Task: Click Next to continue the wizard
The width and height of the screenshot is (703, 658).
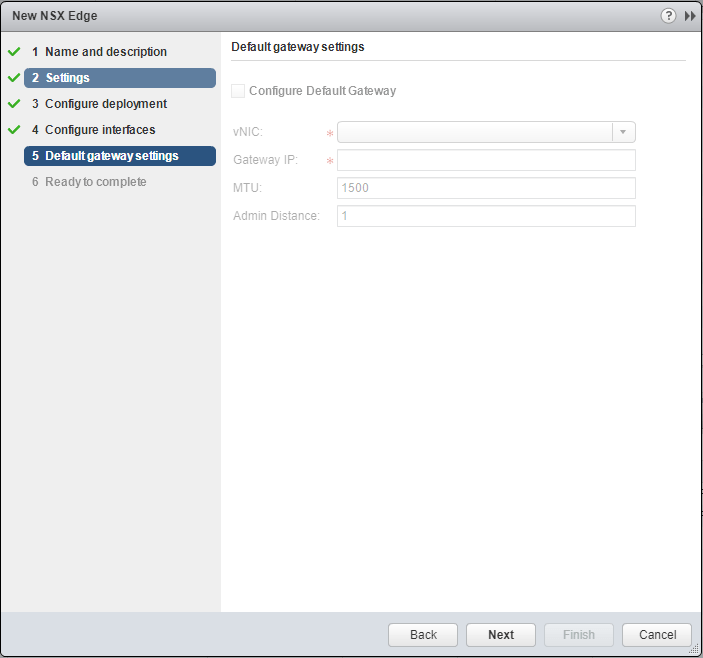Action: [501, 635]
